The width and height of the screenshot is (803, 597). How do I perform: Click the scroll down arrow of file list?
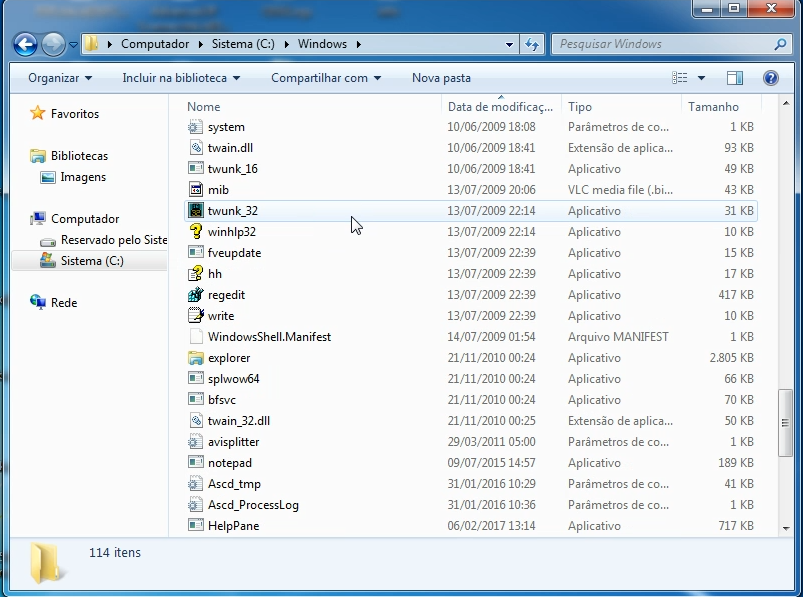[786, 528]
